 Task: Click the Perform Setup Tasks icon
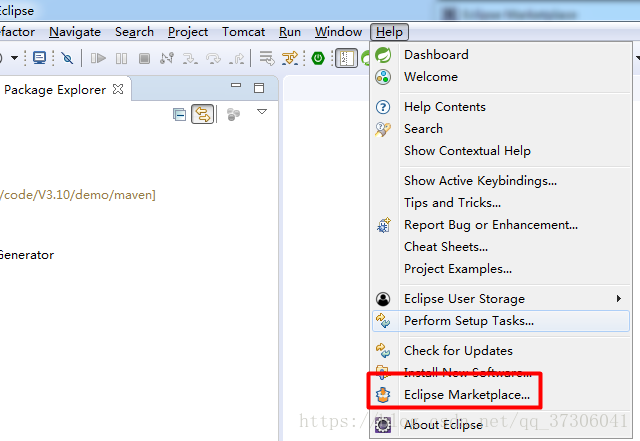[383, 321]
